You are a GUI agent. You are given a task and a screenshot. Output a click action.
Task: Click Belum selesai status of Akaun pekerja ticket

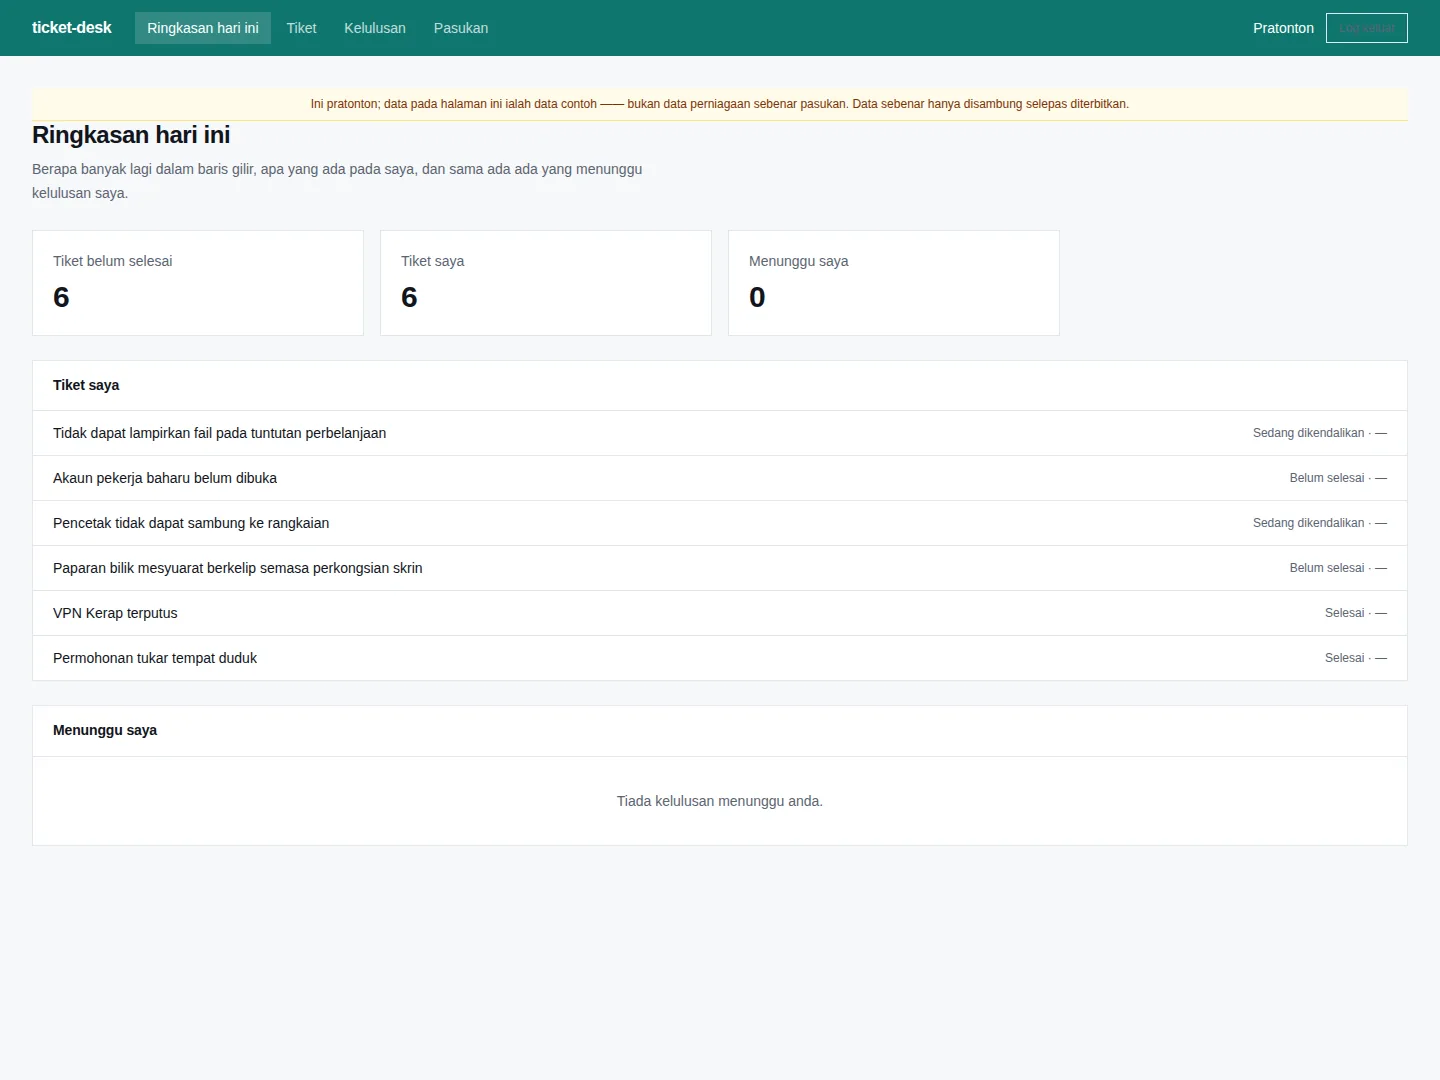(x=1338, y=478)
